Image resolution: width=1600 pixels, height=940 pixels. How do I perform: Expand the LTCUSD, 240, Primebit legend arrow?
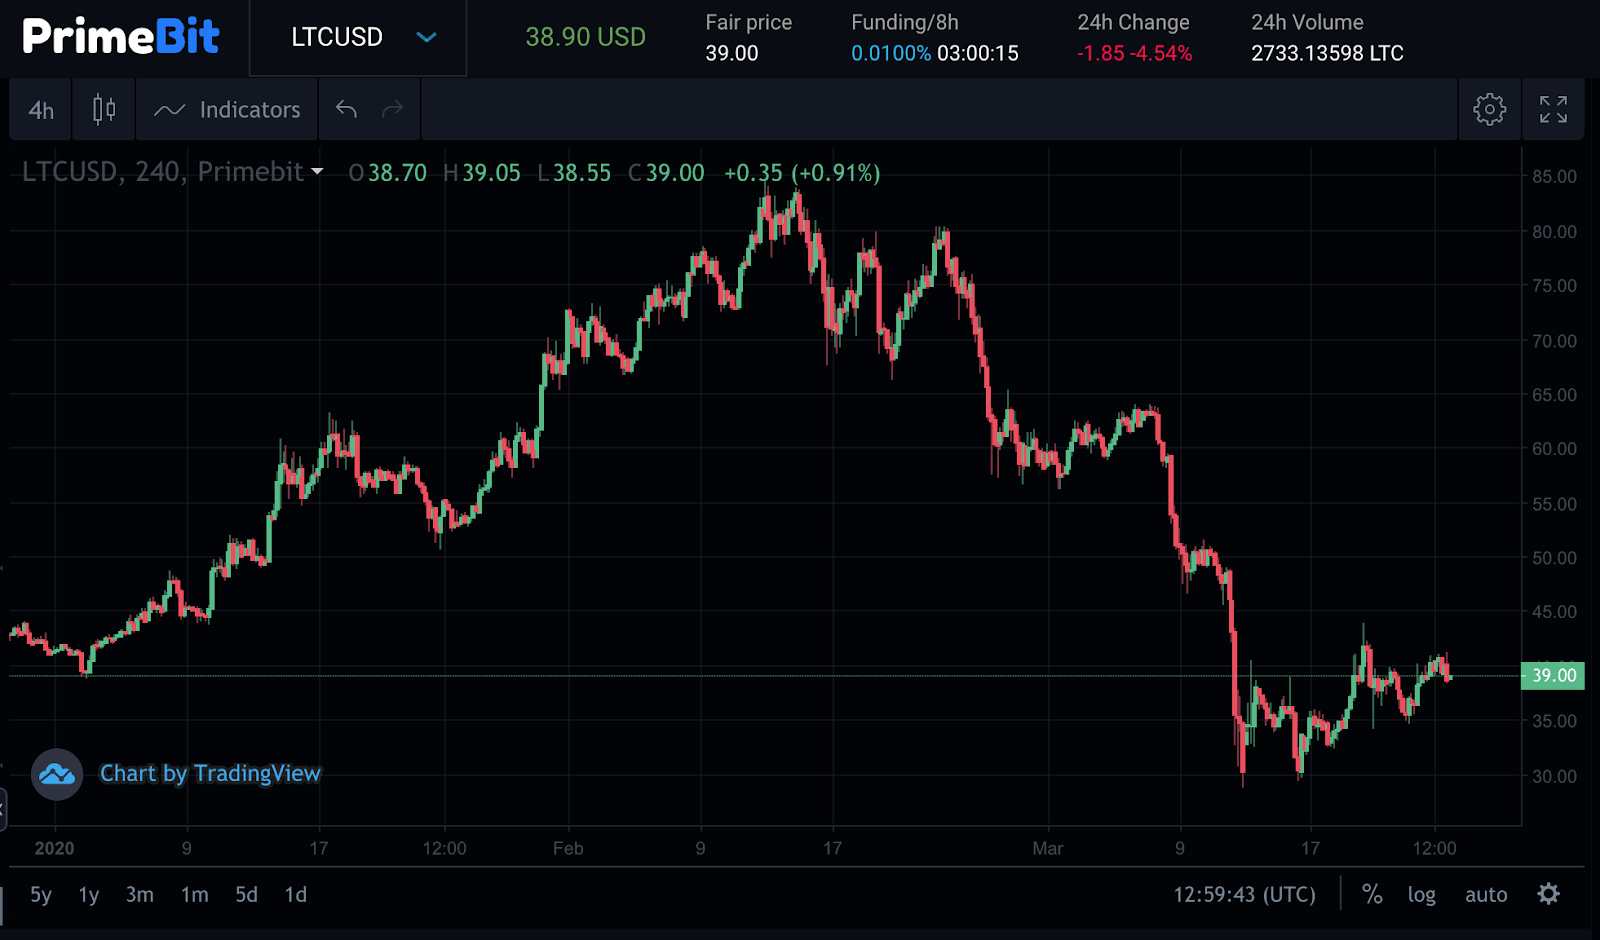317,172
